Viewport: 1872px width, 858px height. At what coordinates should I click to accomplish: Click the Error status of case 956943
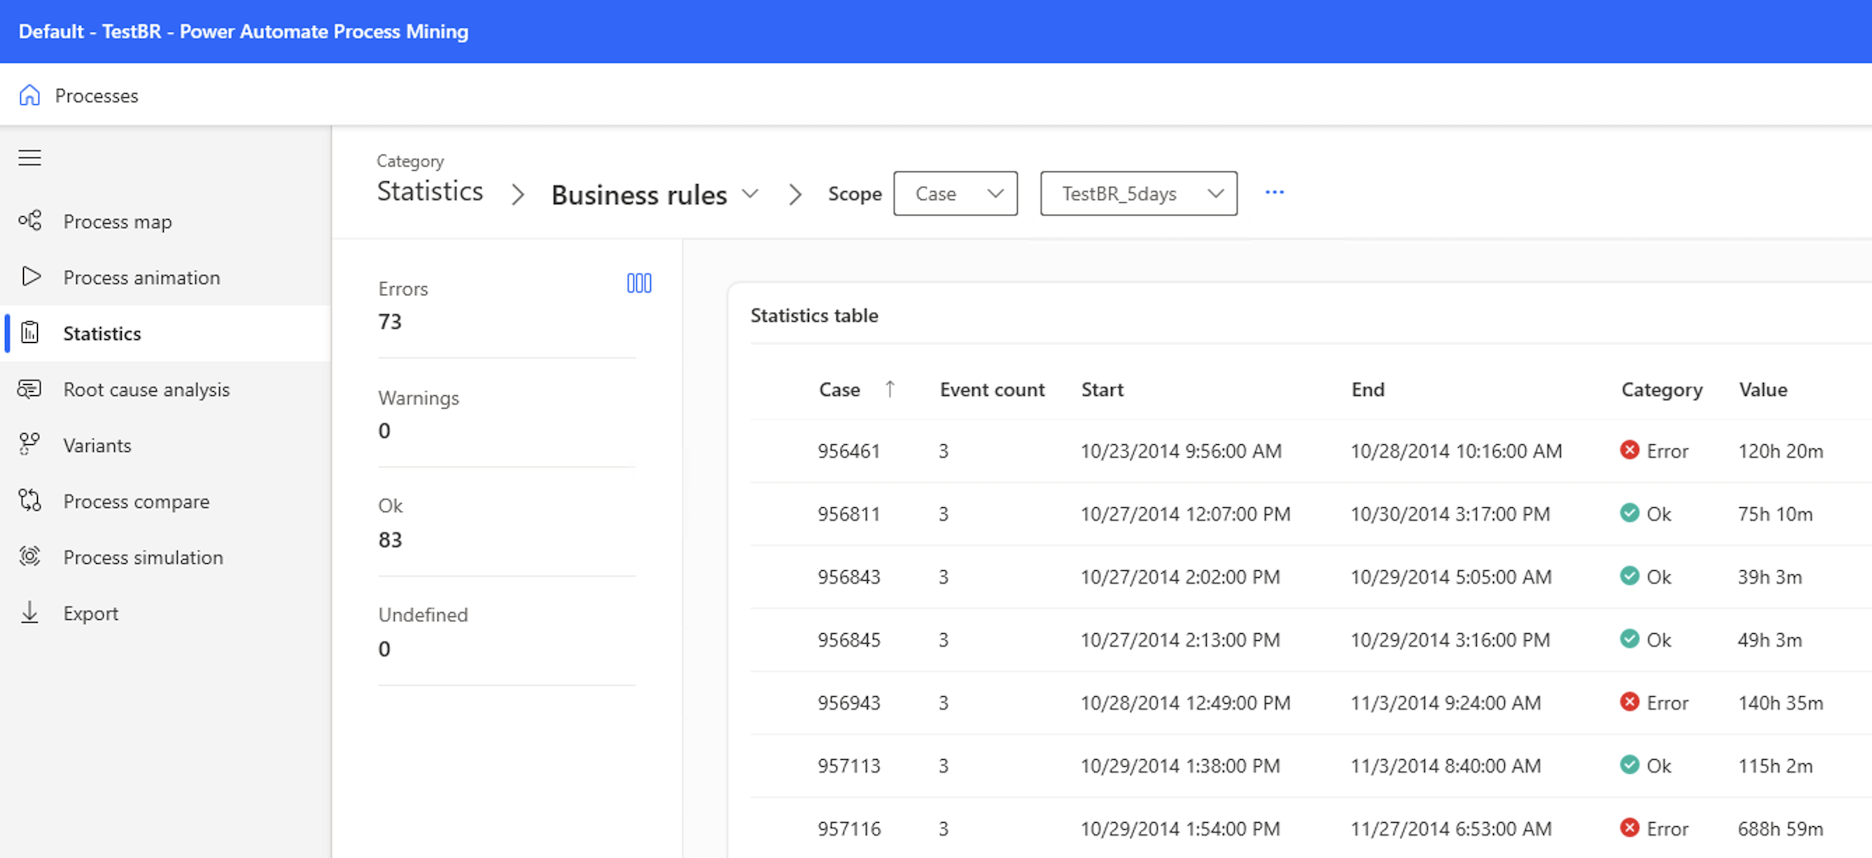[1654, 703]
